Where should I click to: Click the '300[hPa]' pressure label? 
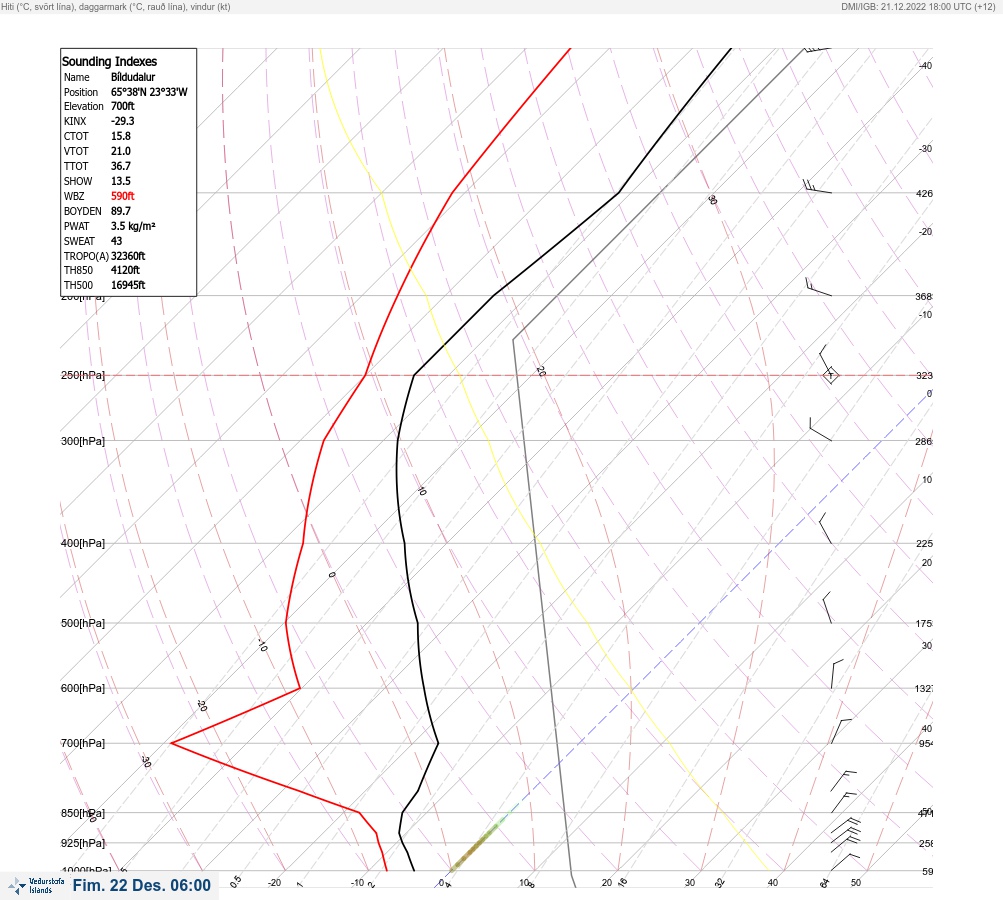[x=83, y=441]
